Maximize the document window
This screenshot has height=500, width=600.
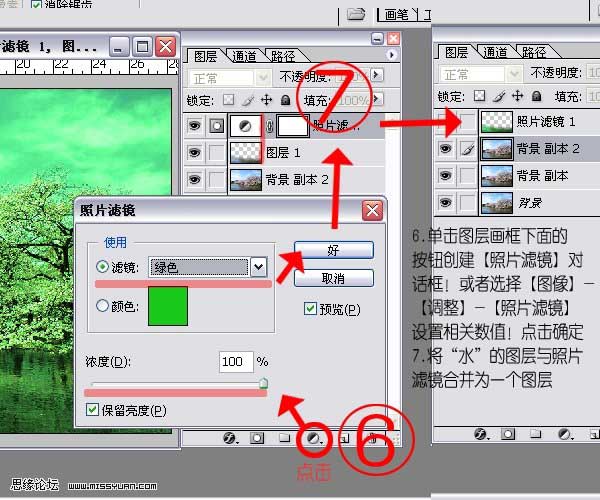[x=142, y=47]
